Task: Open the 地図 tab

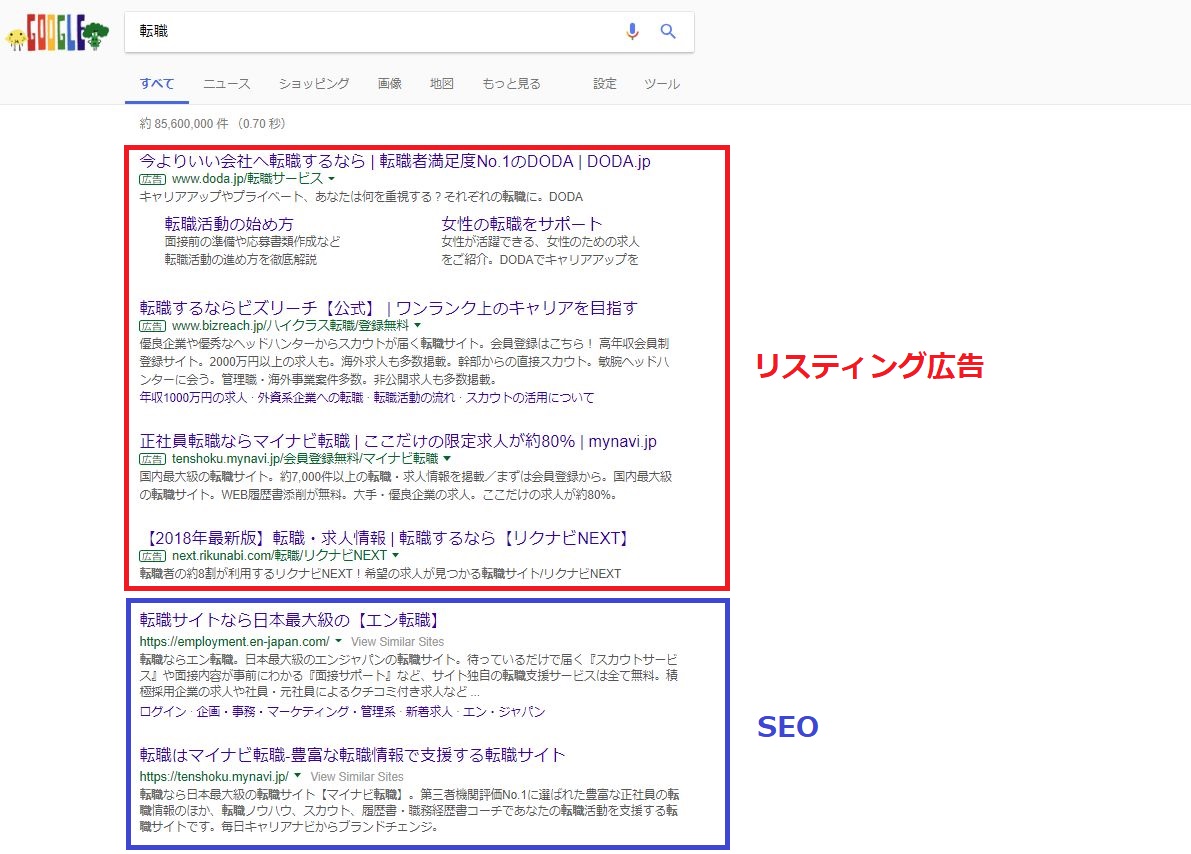Action: point(441,84)
